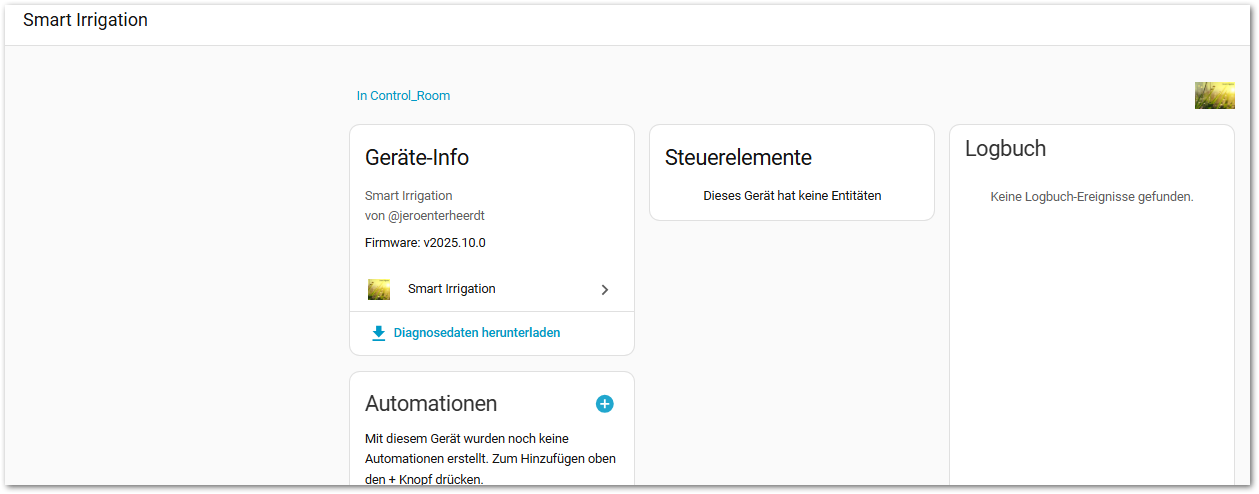
Task: Click the add automation plus icon
Action: click(605, 404)
